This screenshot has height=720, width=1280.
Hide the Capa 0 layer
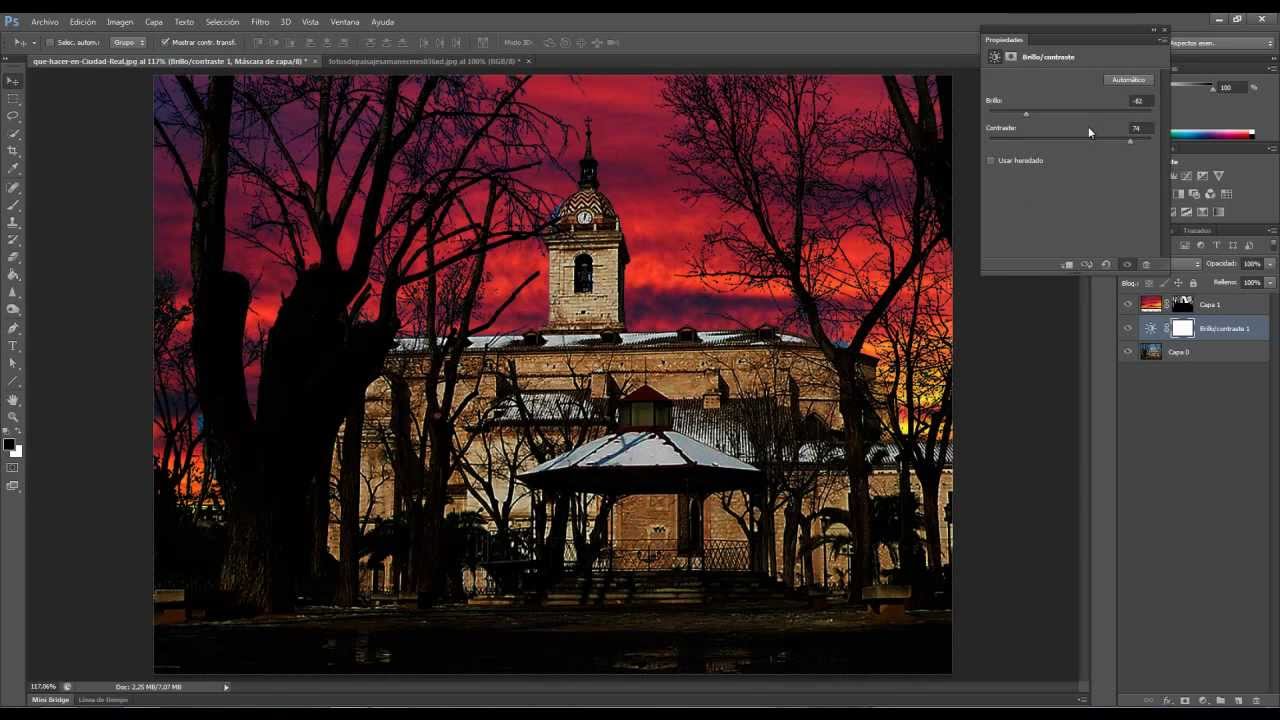pyautogui.click(x=1128, y=352)
